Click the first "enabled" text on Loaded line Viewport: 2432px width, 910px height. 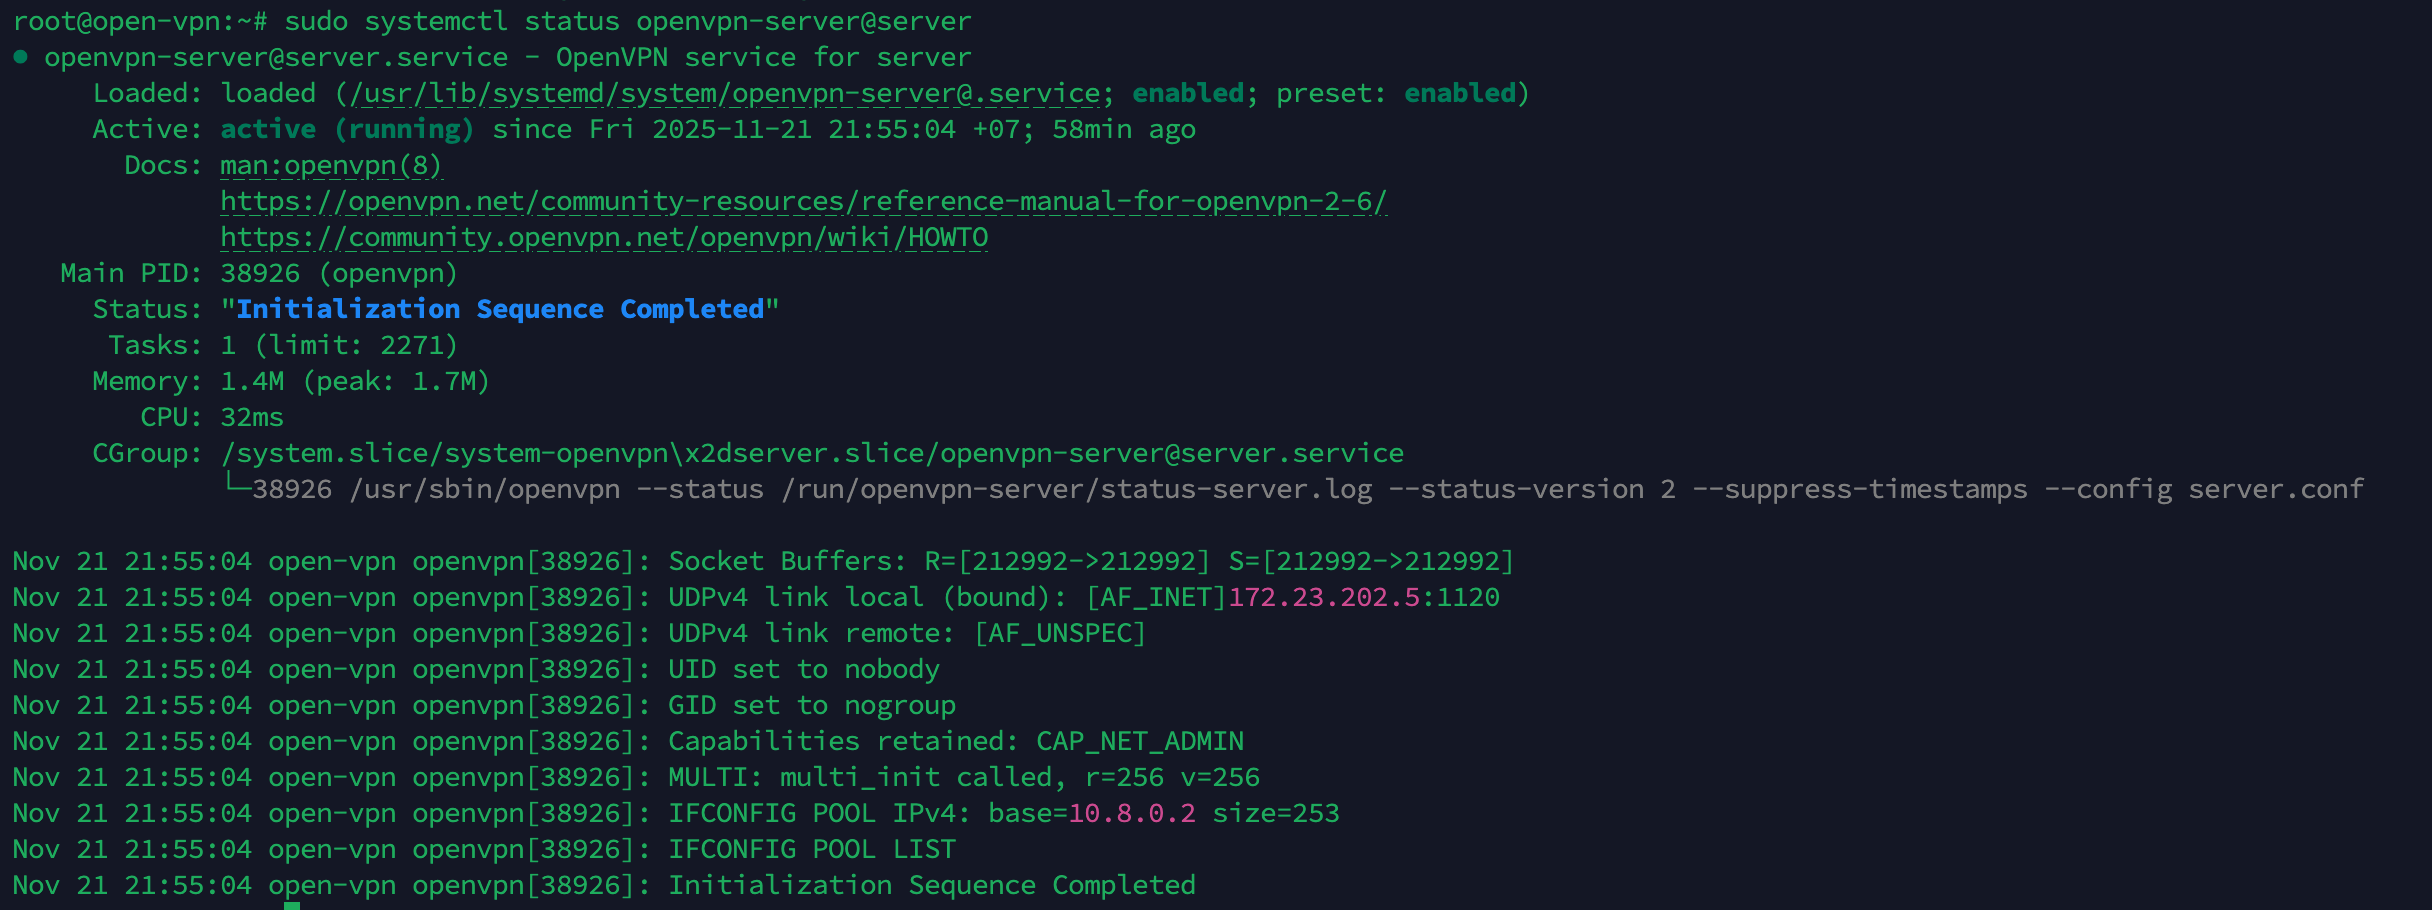[1188, 93]
